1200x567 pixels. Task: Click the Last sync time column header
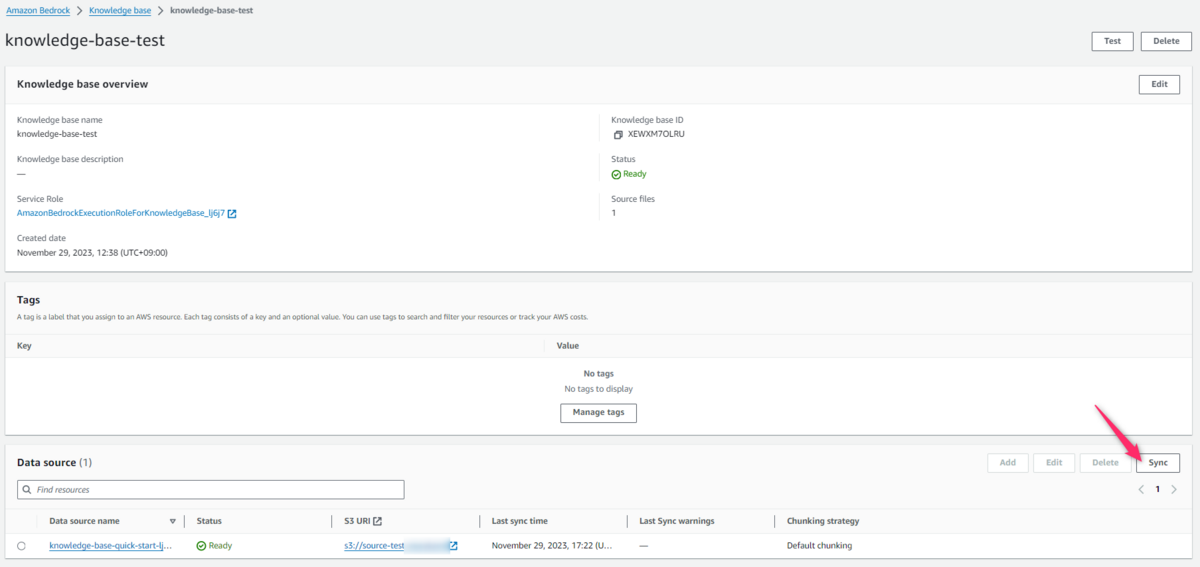pos(519,521)
